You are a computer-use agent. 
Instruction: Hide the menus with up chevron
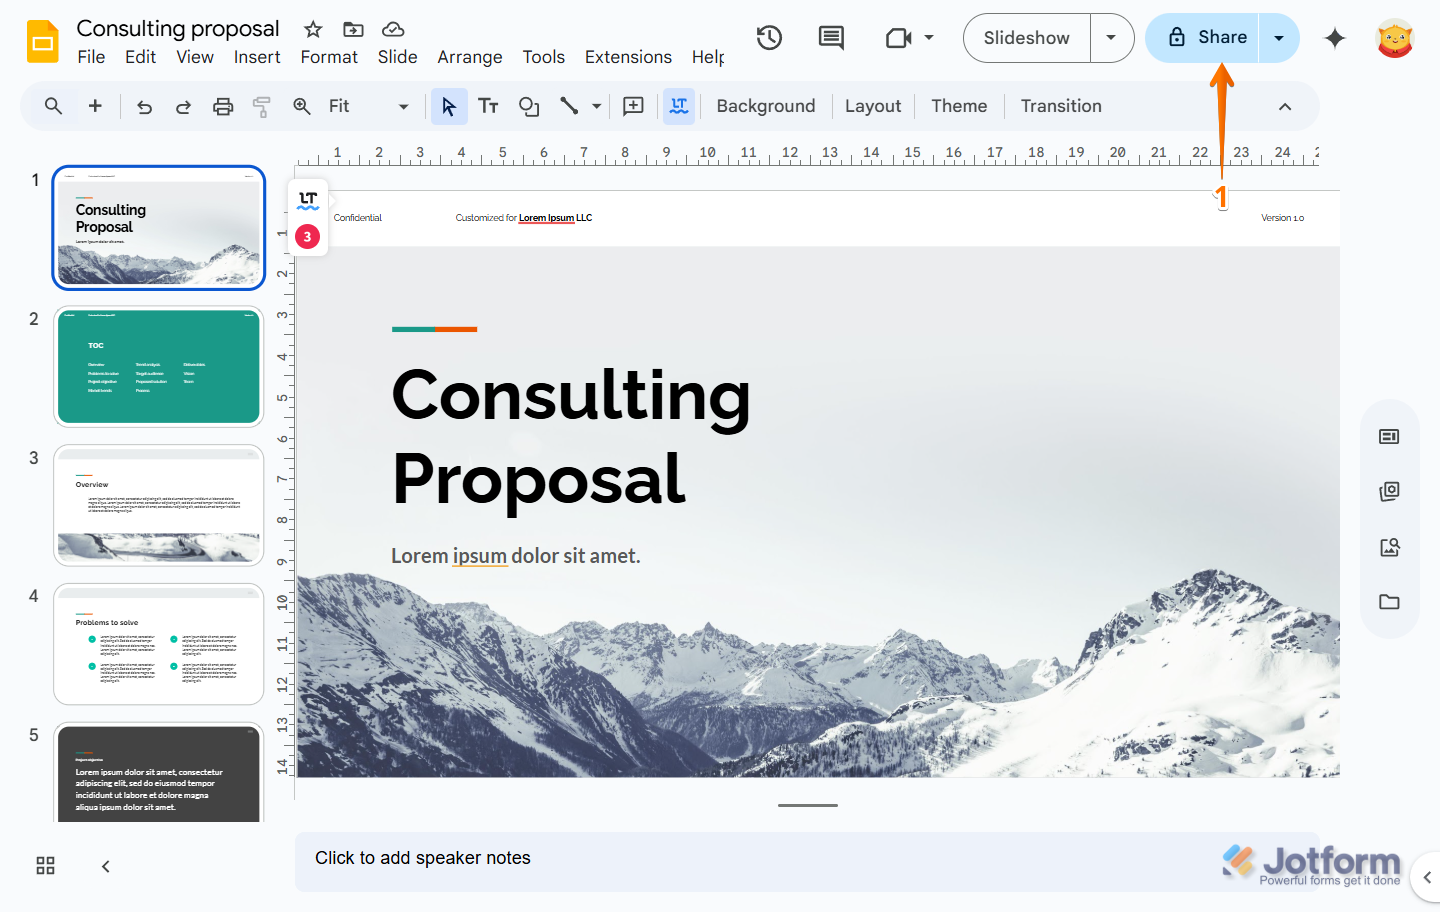click(1285, 107)
